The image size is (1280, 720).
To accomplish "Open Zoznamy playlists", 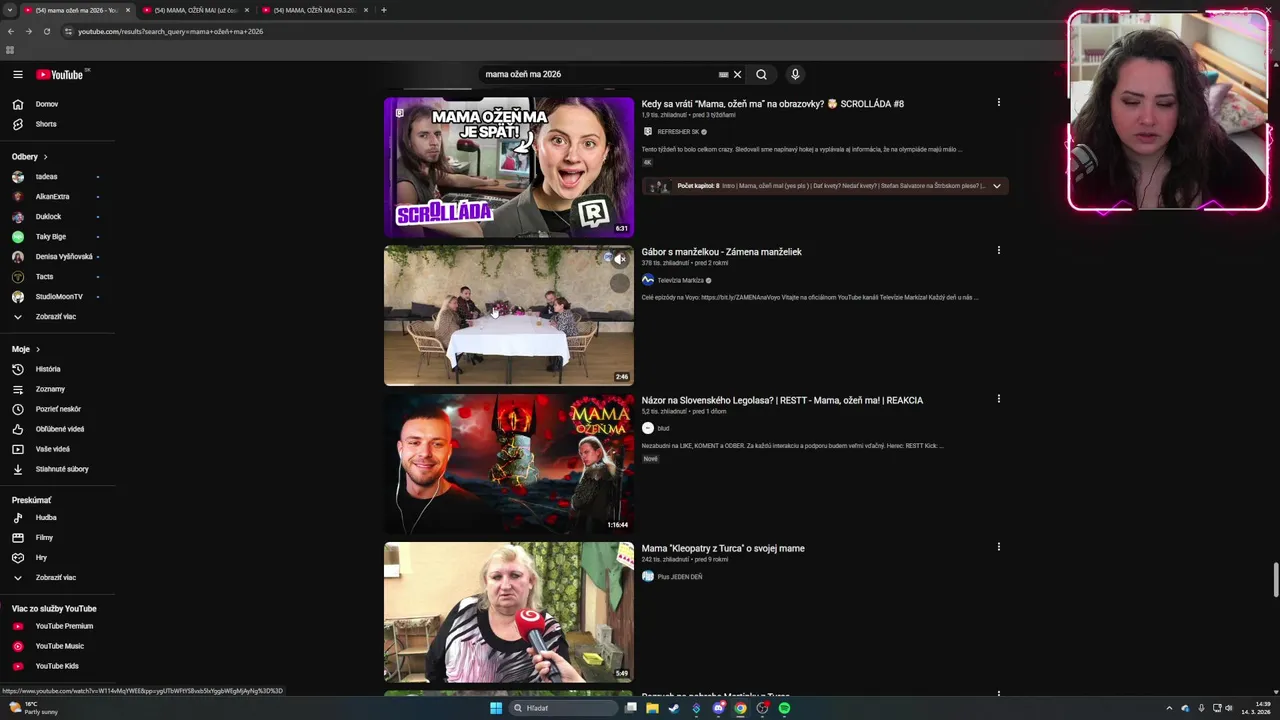I will coord(50,389).
